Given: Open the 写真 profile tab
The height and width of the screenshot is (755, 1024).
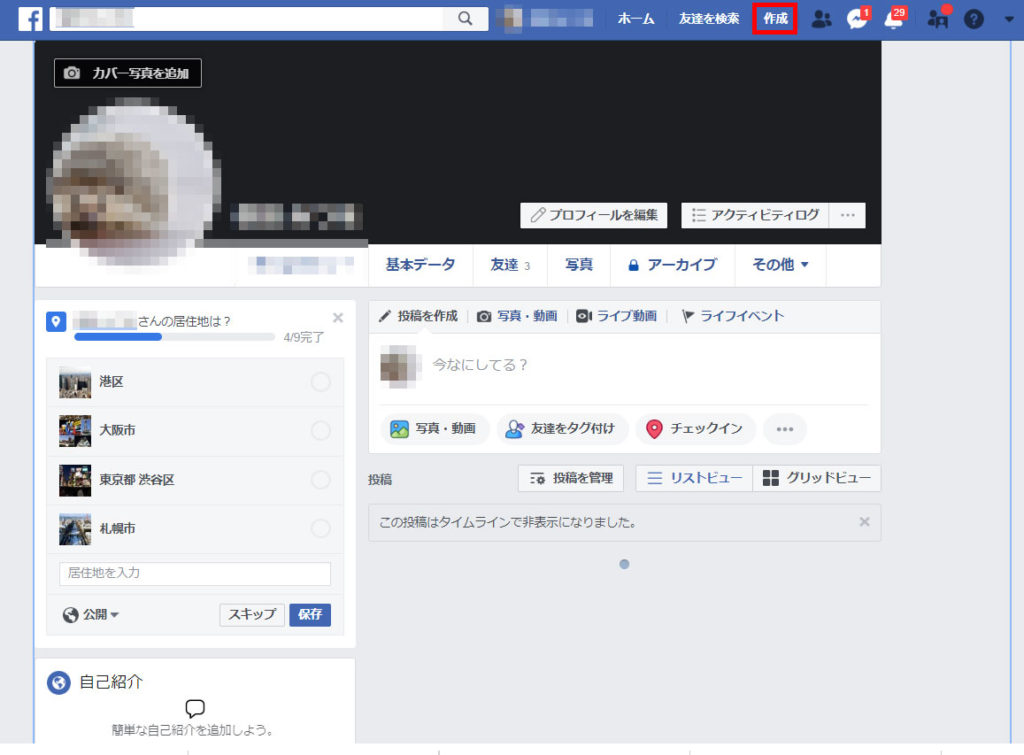Looking at the screenshot, I should (579, 265).
